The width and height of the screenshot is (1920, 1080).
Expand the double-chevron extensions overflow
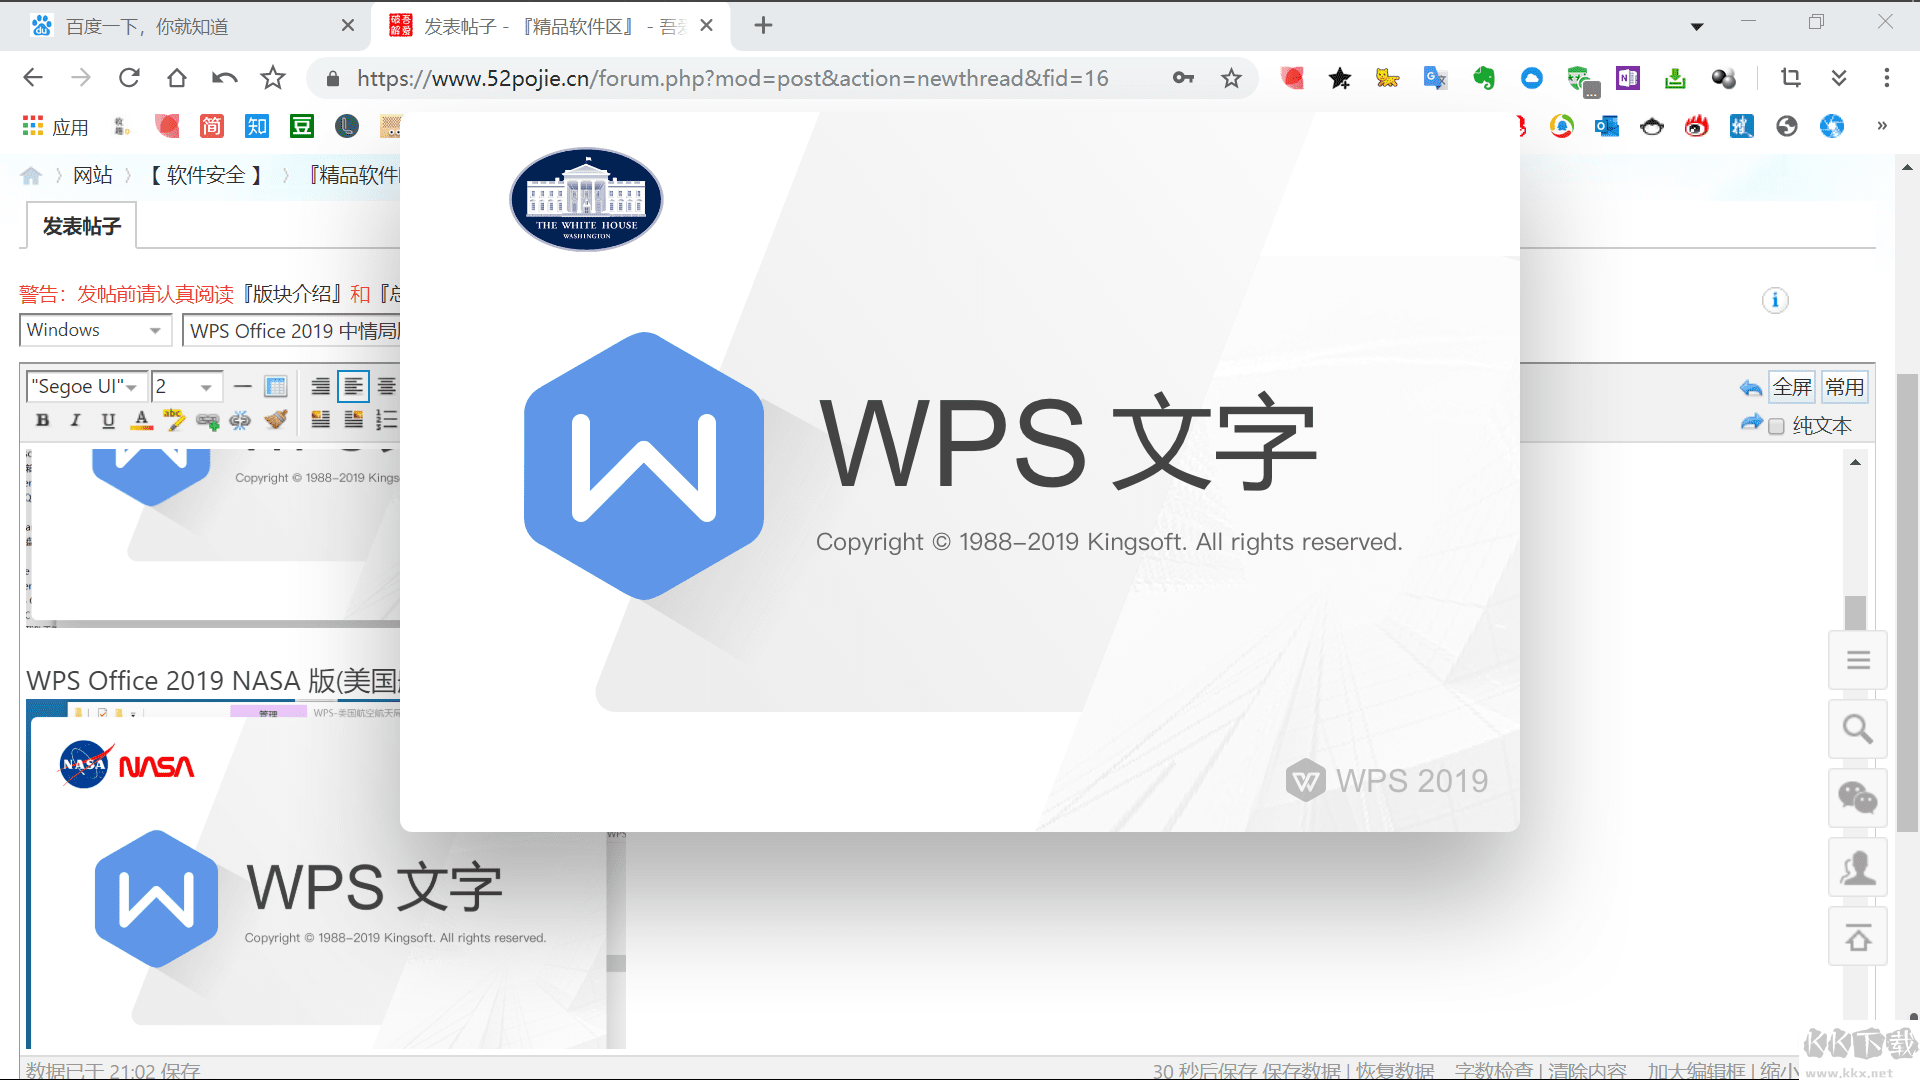coord(1838,78)
